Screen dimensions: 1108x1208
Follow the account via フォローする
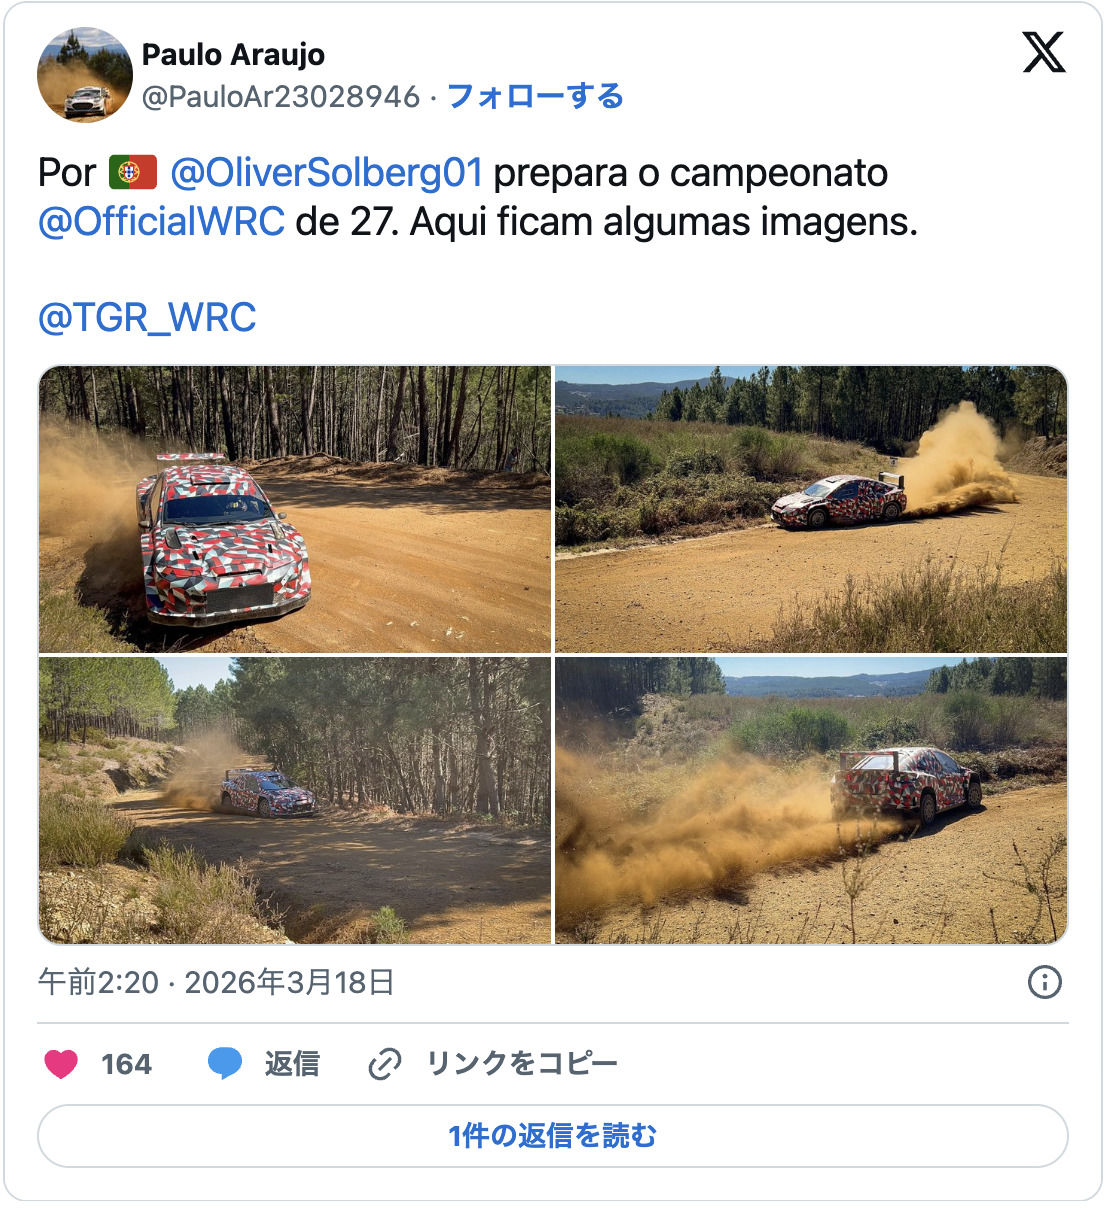click(x=535, y=97)
